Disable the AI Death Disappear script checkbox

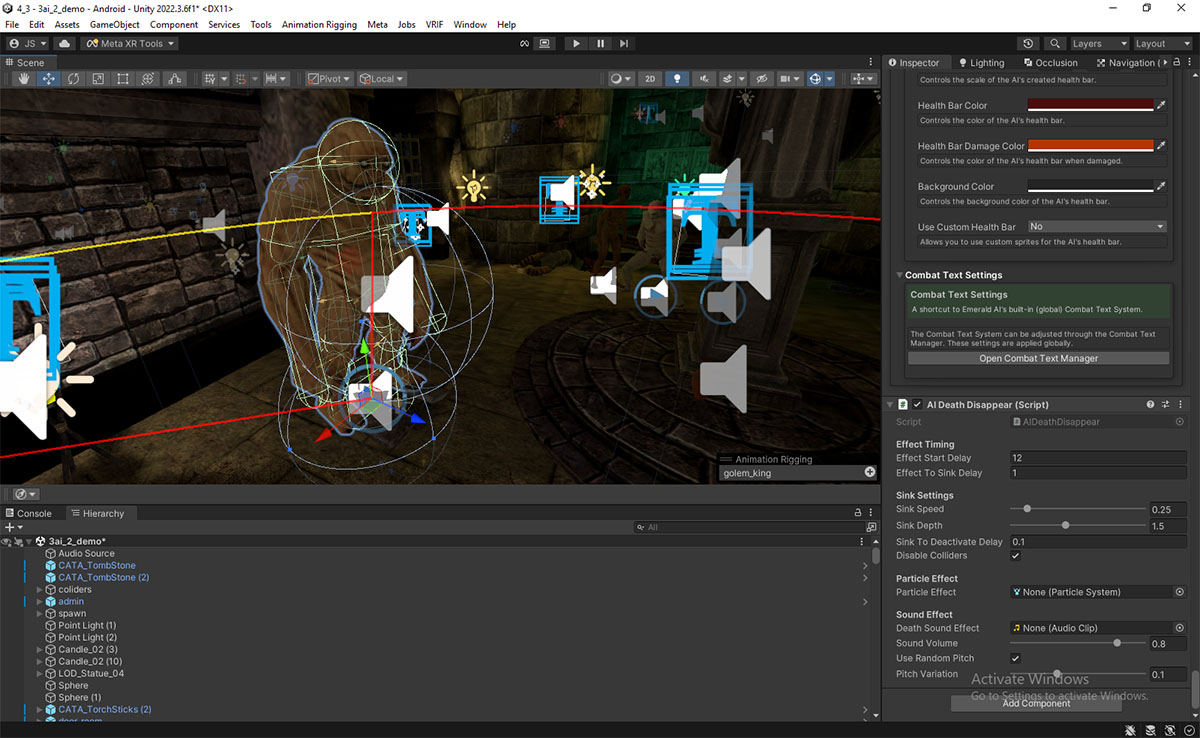pyautogui.click(x=917, y=405)
